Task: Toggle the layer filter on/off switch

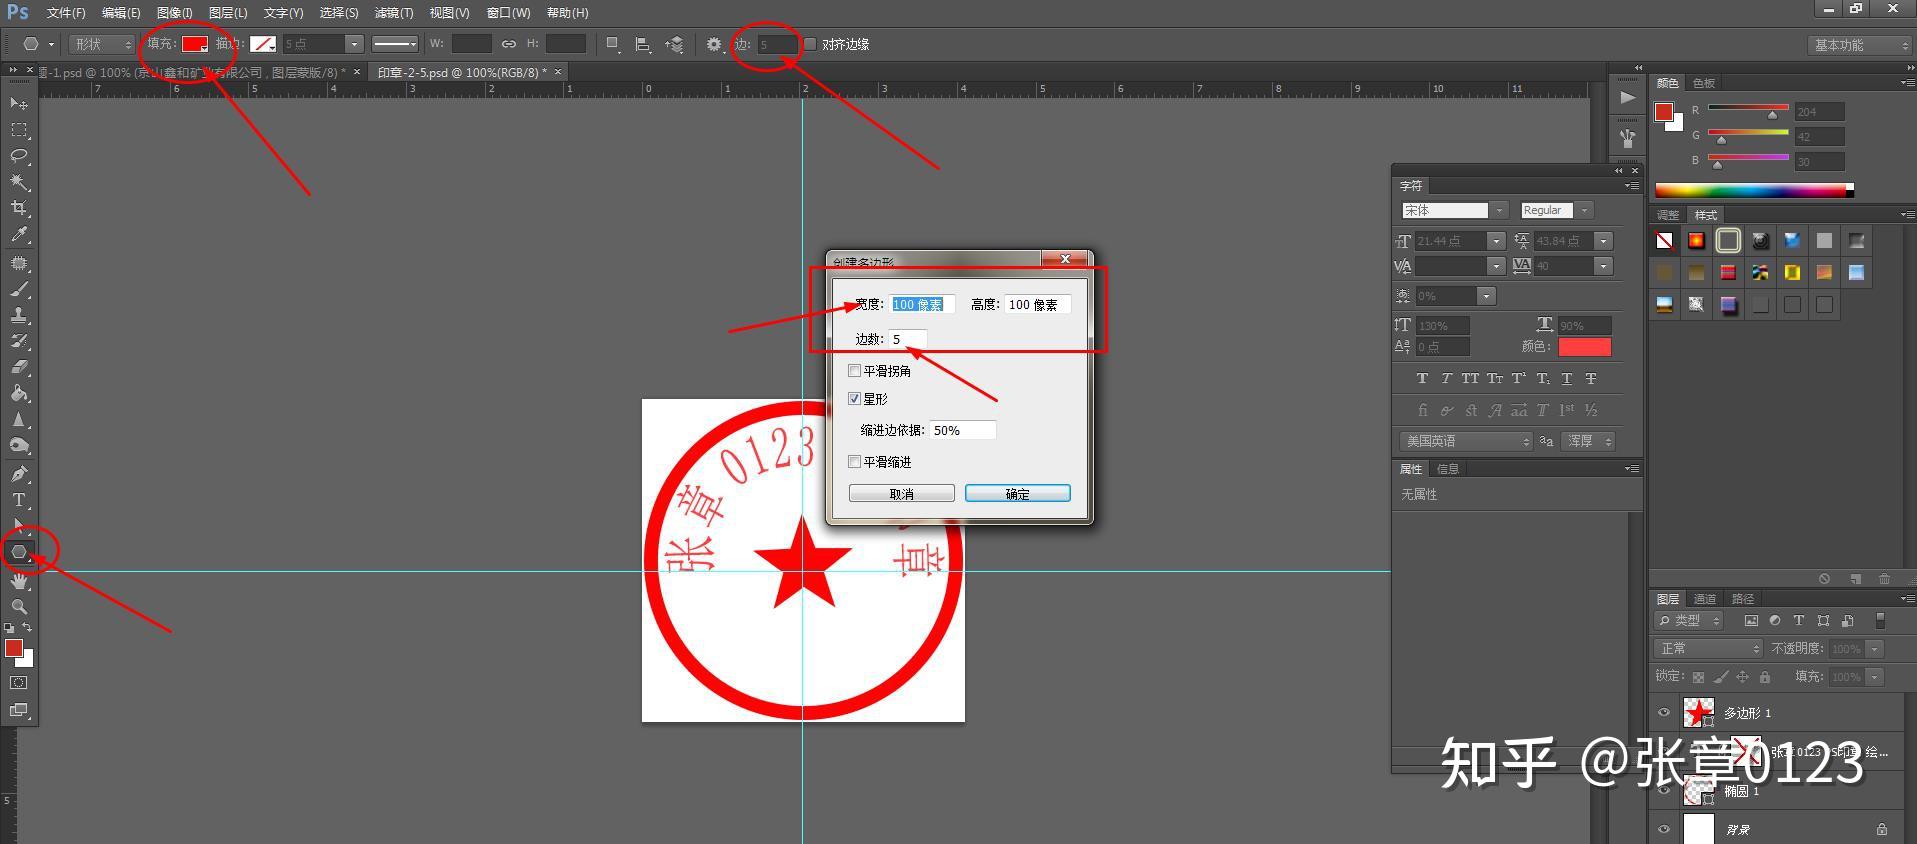Action: pos(1880,620)
